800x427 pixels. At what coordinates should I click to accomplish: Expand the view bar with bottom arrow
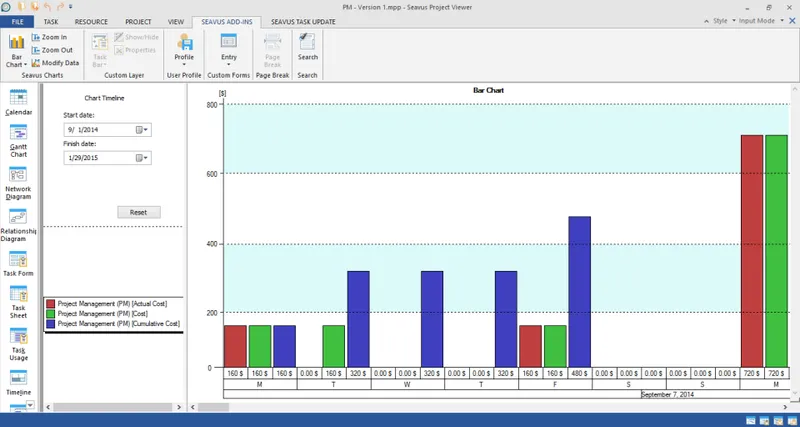click(x=30, y=405)
